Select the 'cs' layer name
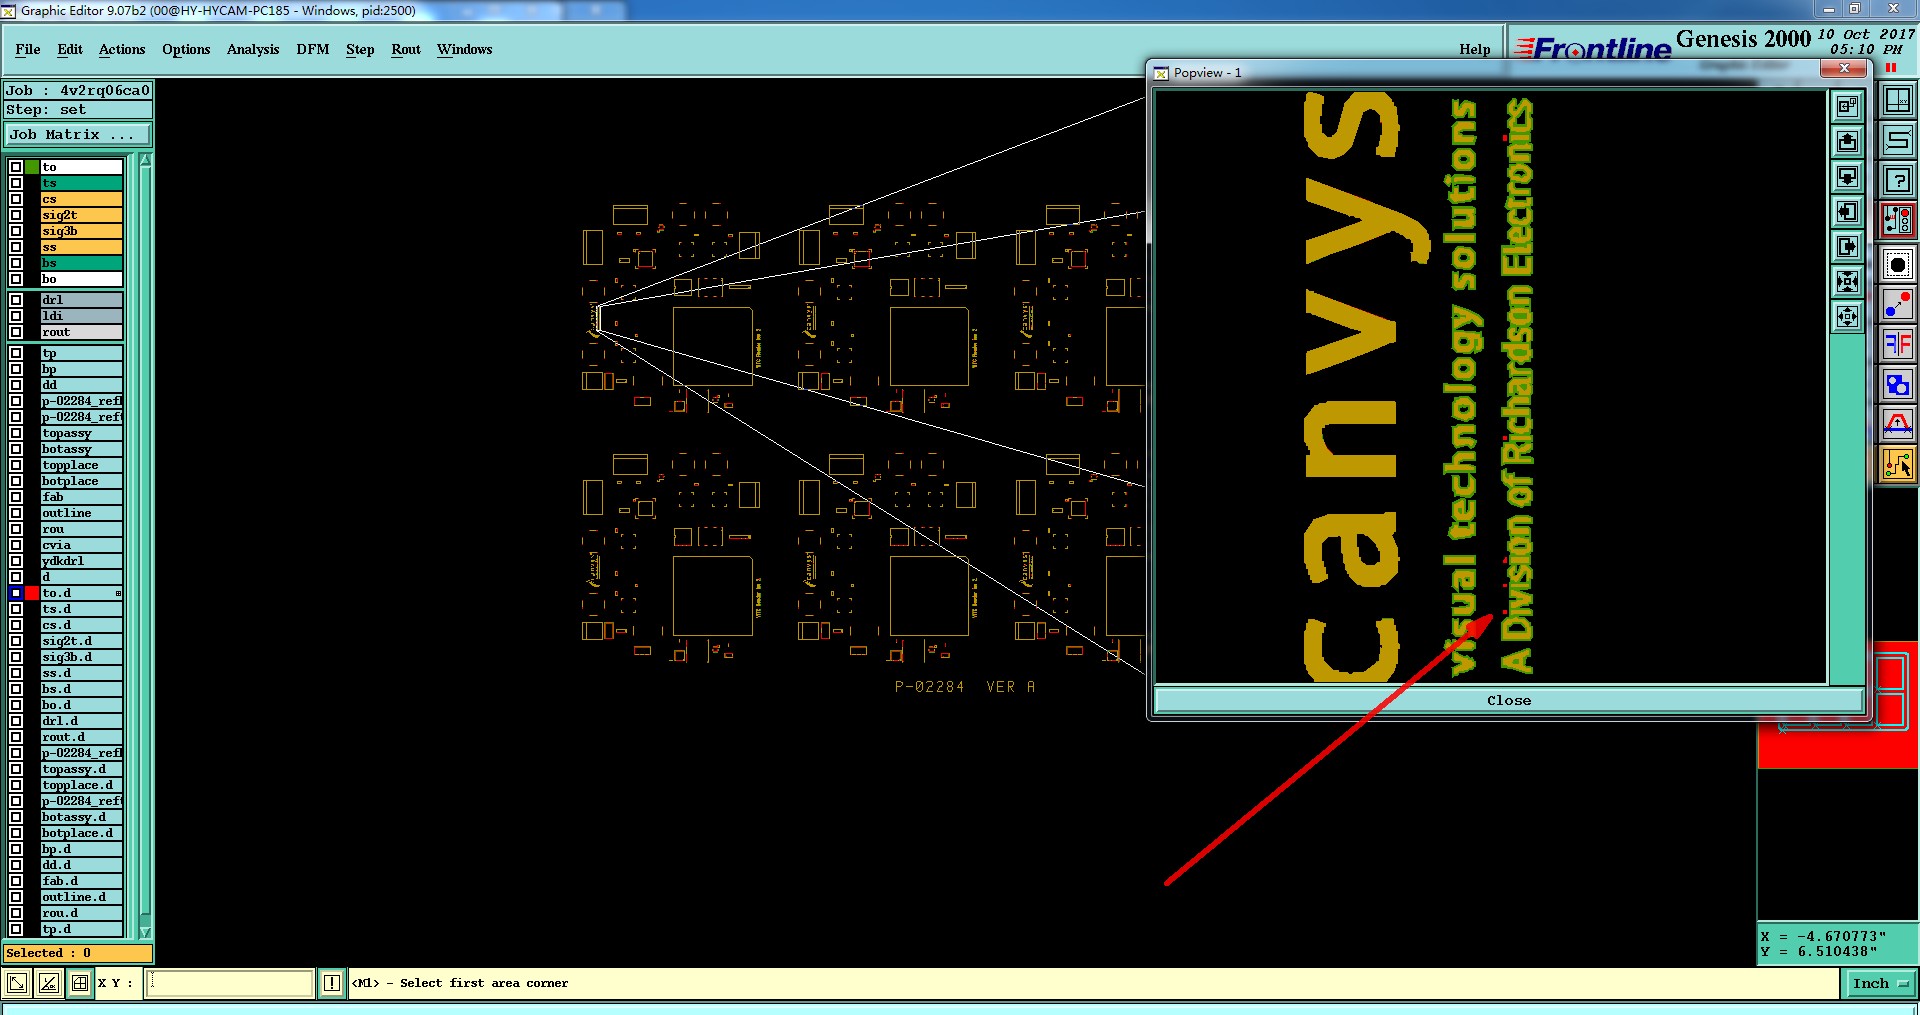Image resolution: width=1920 pixels, height=1015 pixels. coord(82,199)
